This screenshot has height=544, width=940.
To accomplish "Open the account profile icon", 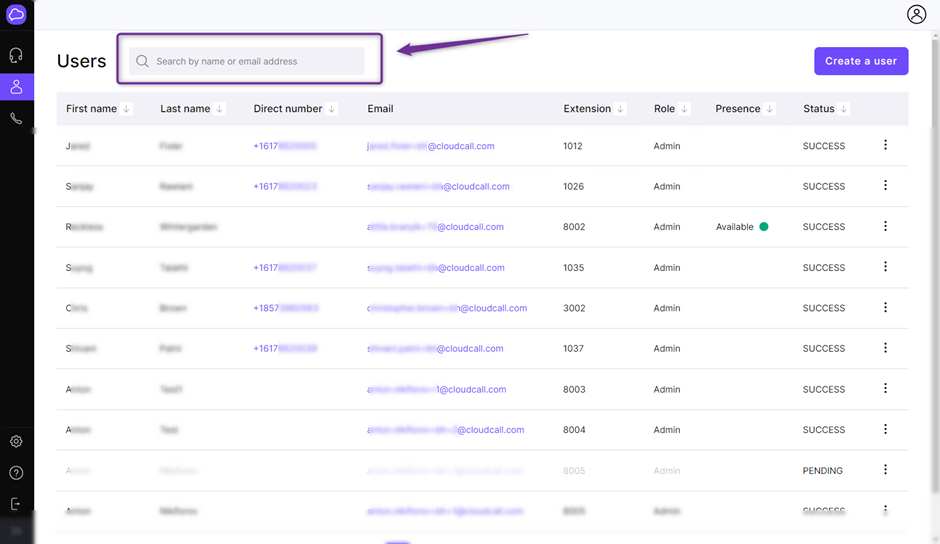I will [x=916, y=14].
